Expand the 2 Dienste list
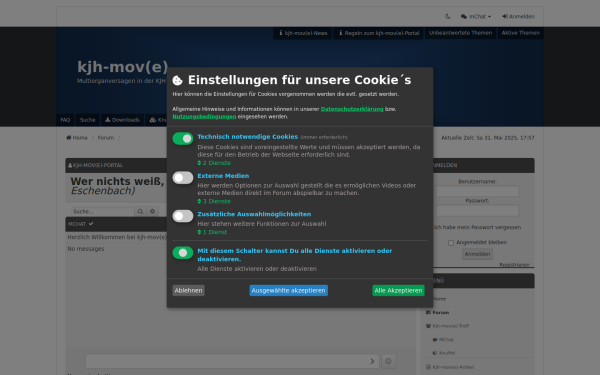600x375 pixels. coord(214,163)
